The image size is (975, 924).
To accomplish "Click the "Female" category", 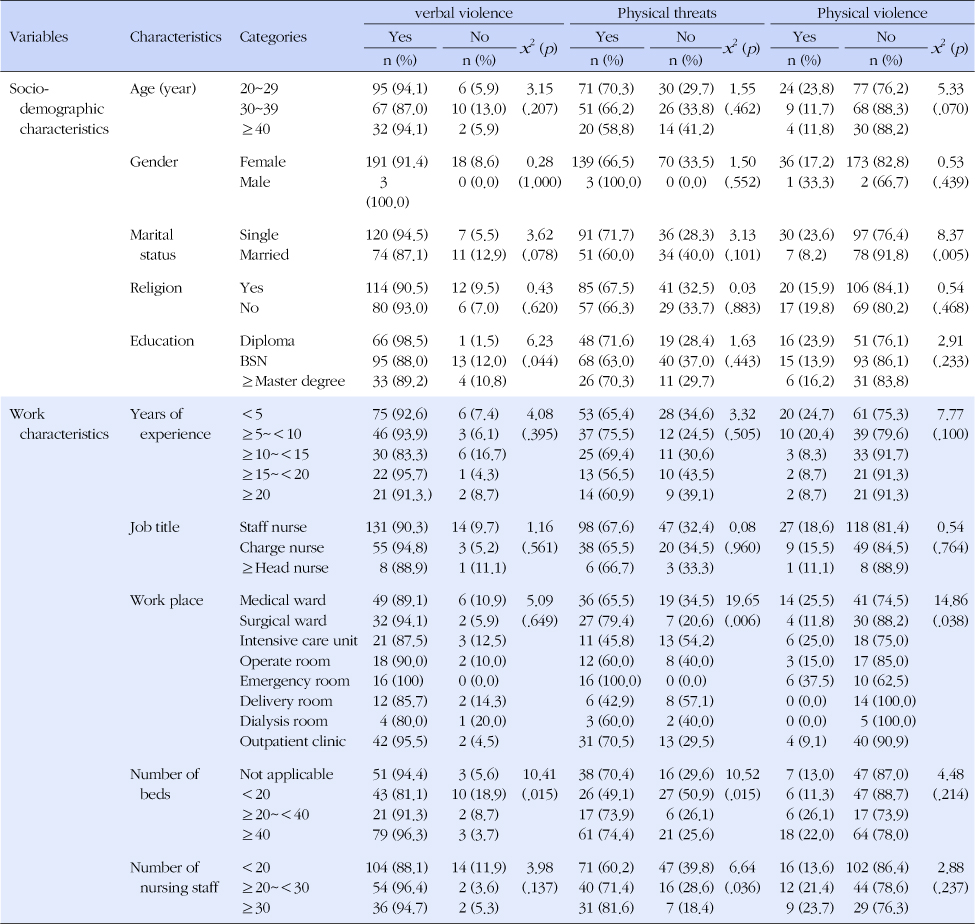I will 262,162.
